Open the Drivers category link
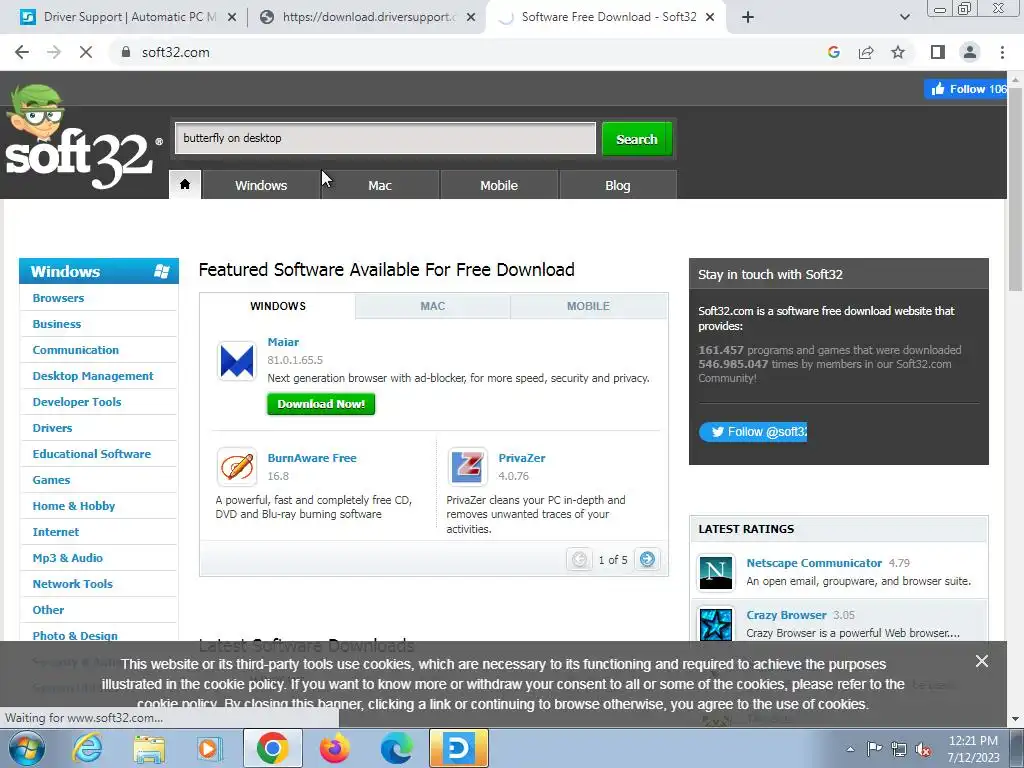This screenshot has width=1024, height=768. [52, 428]
